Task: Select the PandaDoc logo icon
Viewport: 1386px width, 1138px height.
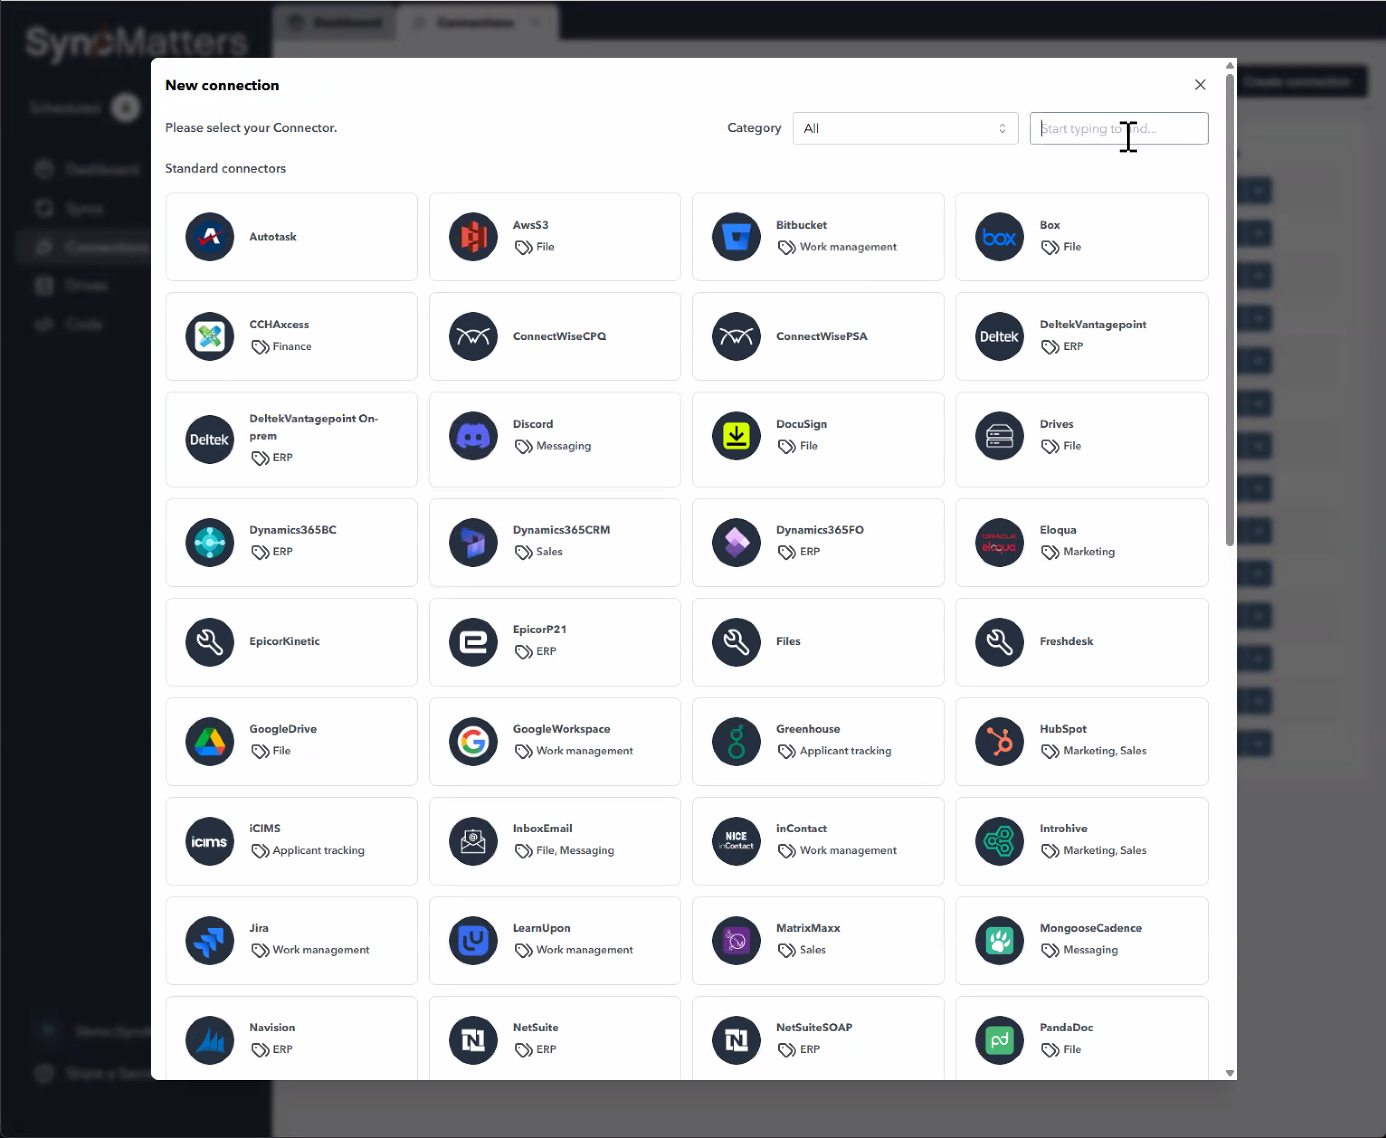Action: click(x=999, y=1040)
